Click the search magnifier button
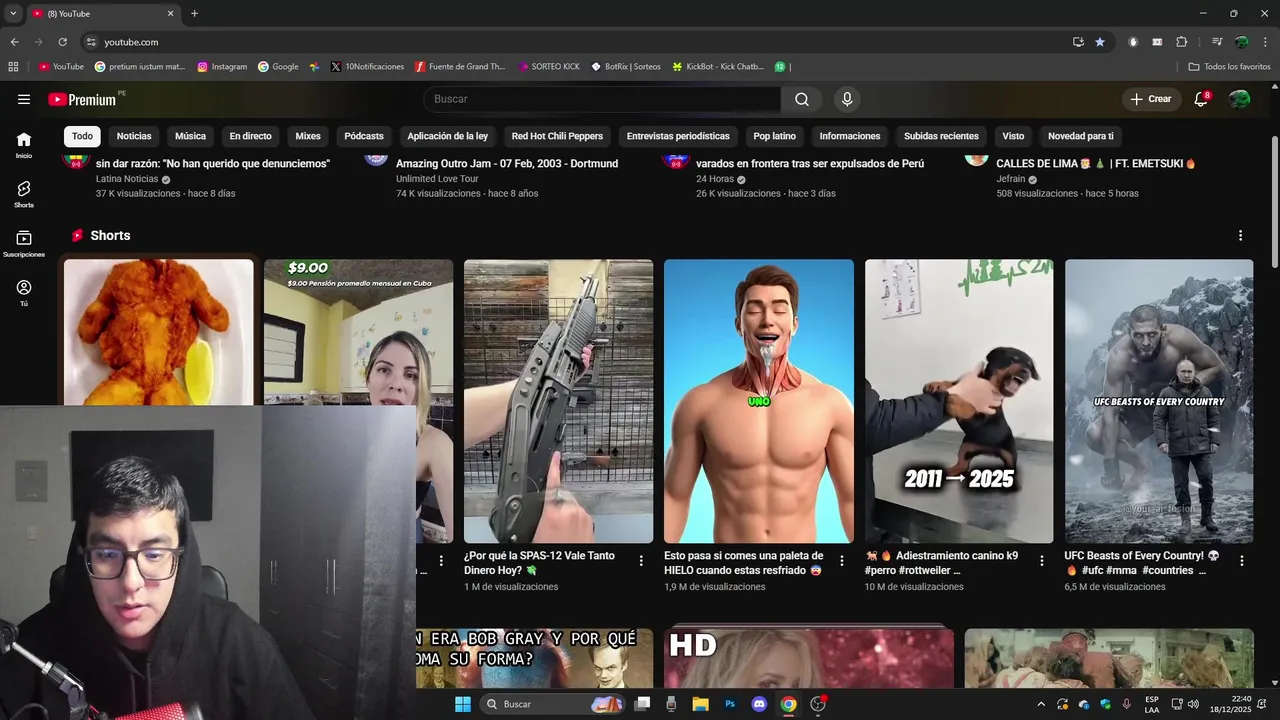The height and width of the screenshot is (720, 1280). tap(802, 99)
